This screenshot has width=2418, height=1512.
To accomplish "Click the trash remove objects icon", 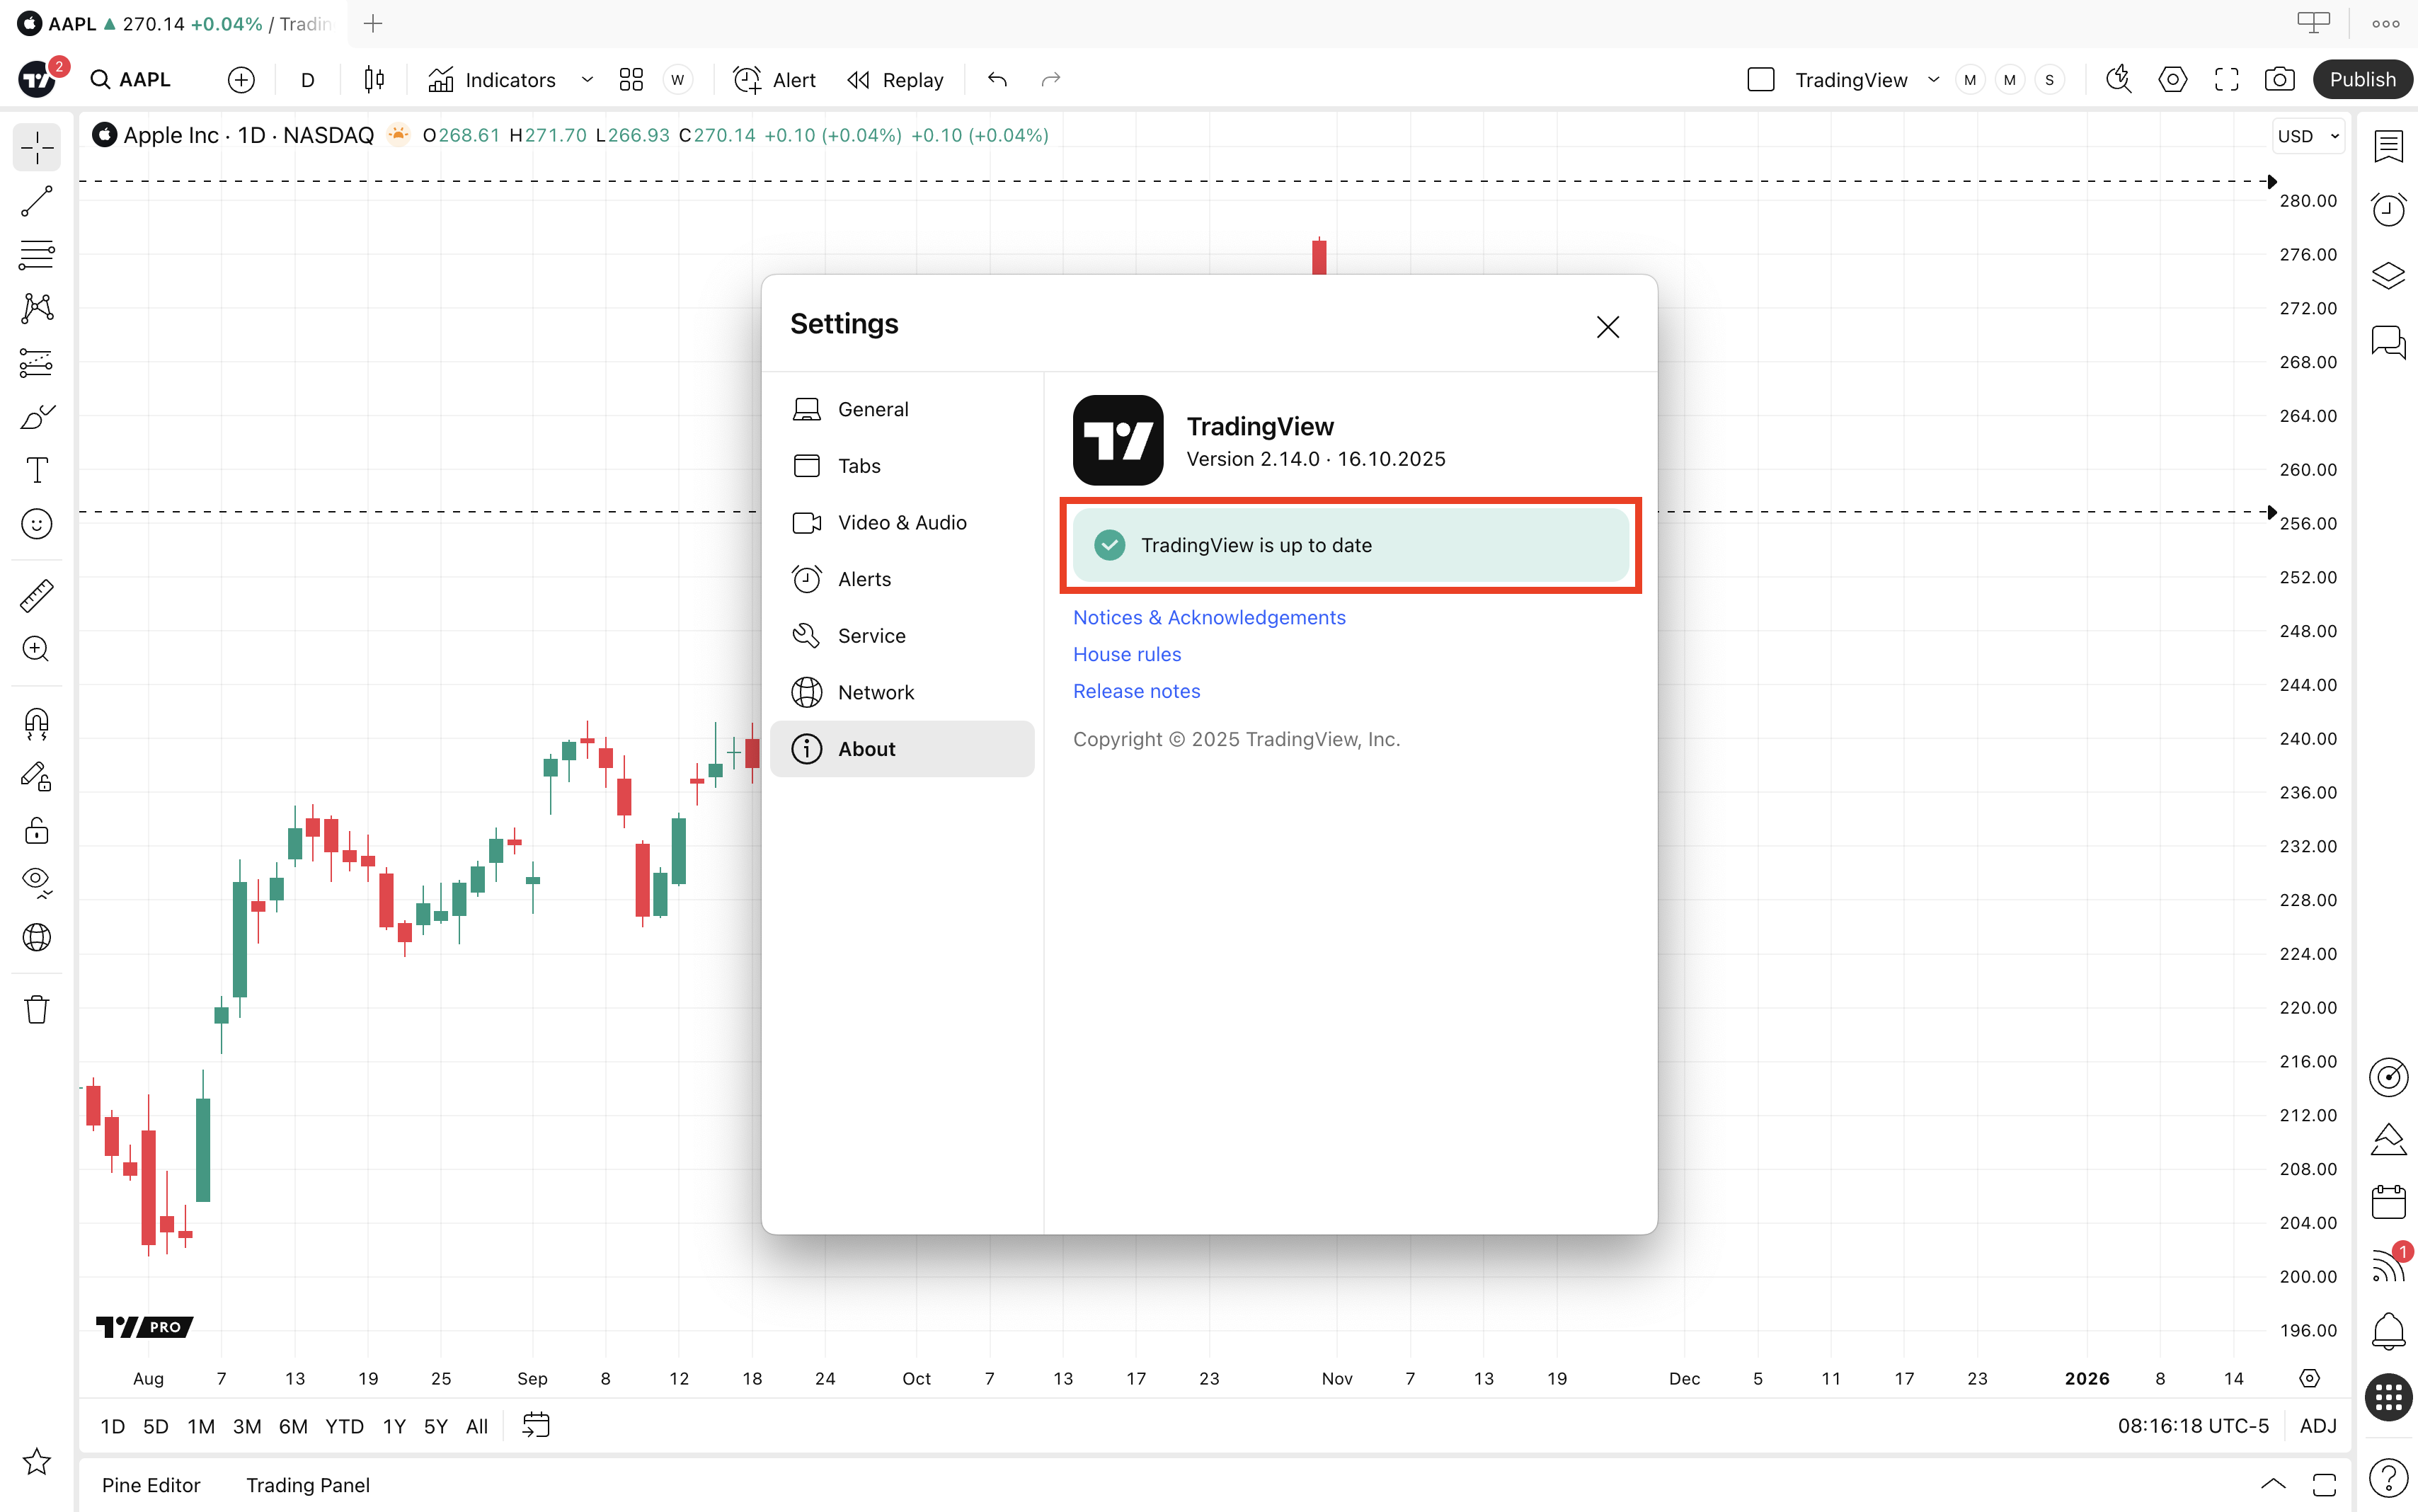I will tap(37, 1009).
